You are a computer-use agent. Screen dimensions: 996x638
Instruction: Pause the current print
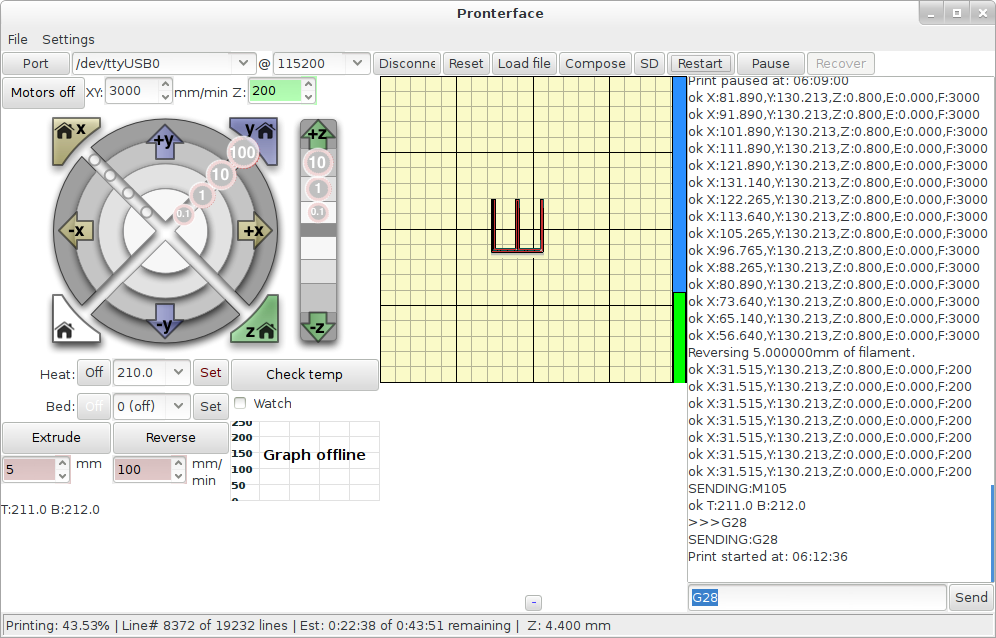770,63
